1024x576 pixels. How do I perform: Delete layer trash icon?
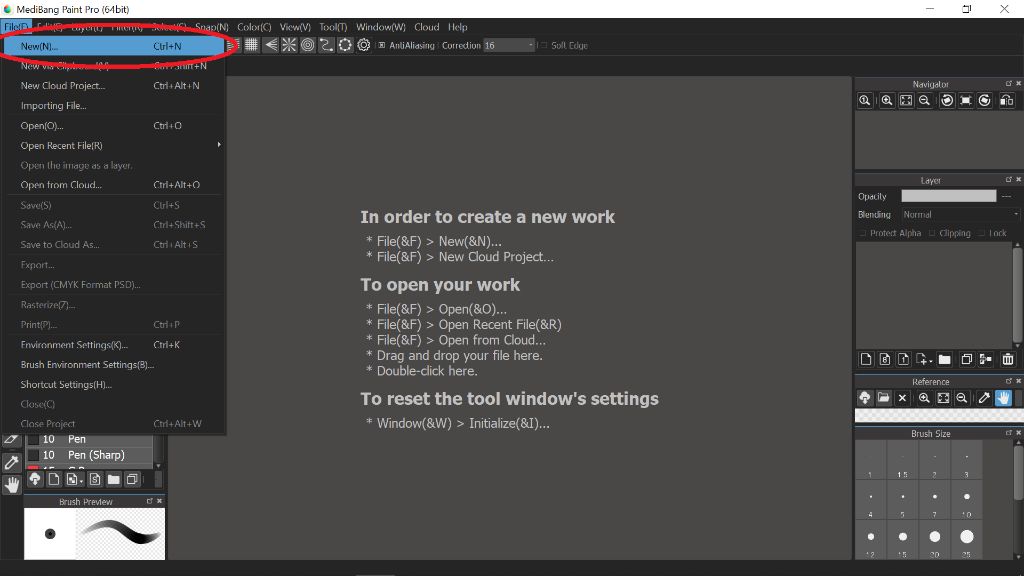pyautogui.click(x=1008, y=359)
